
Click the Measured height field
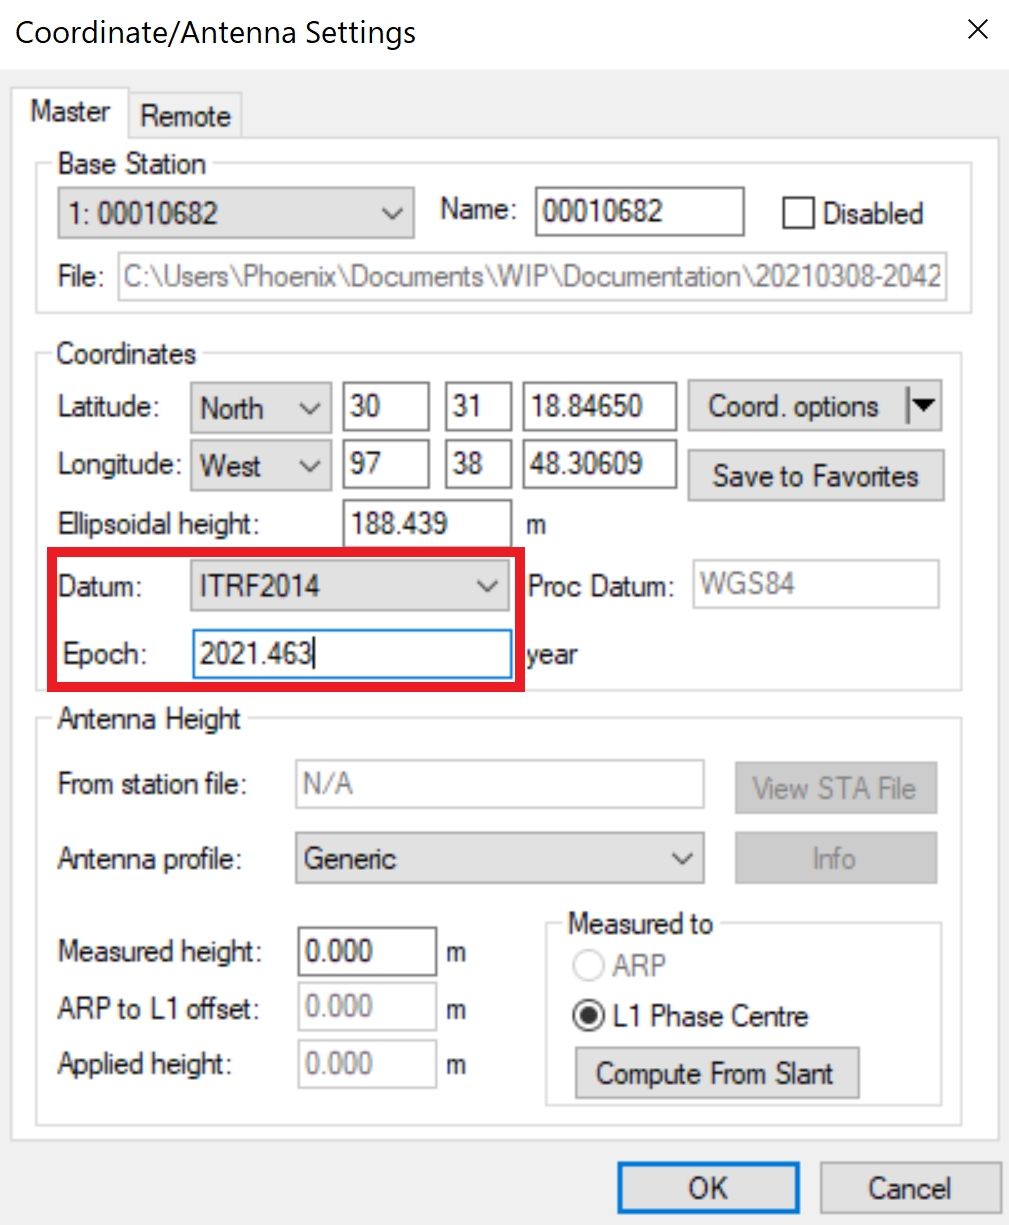click(x=367, y=951)
